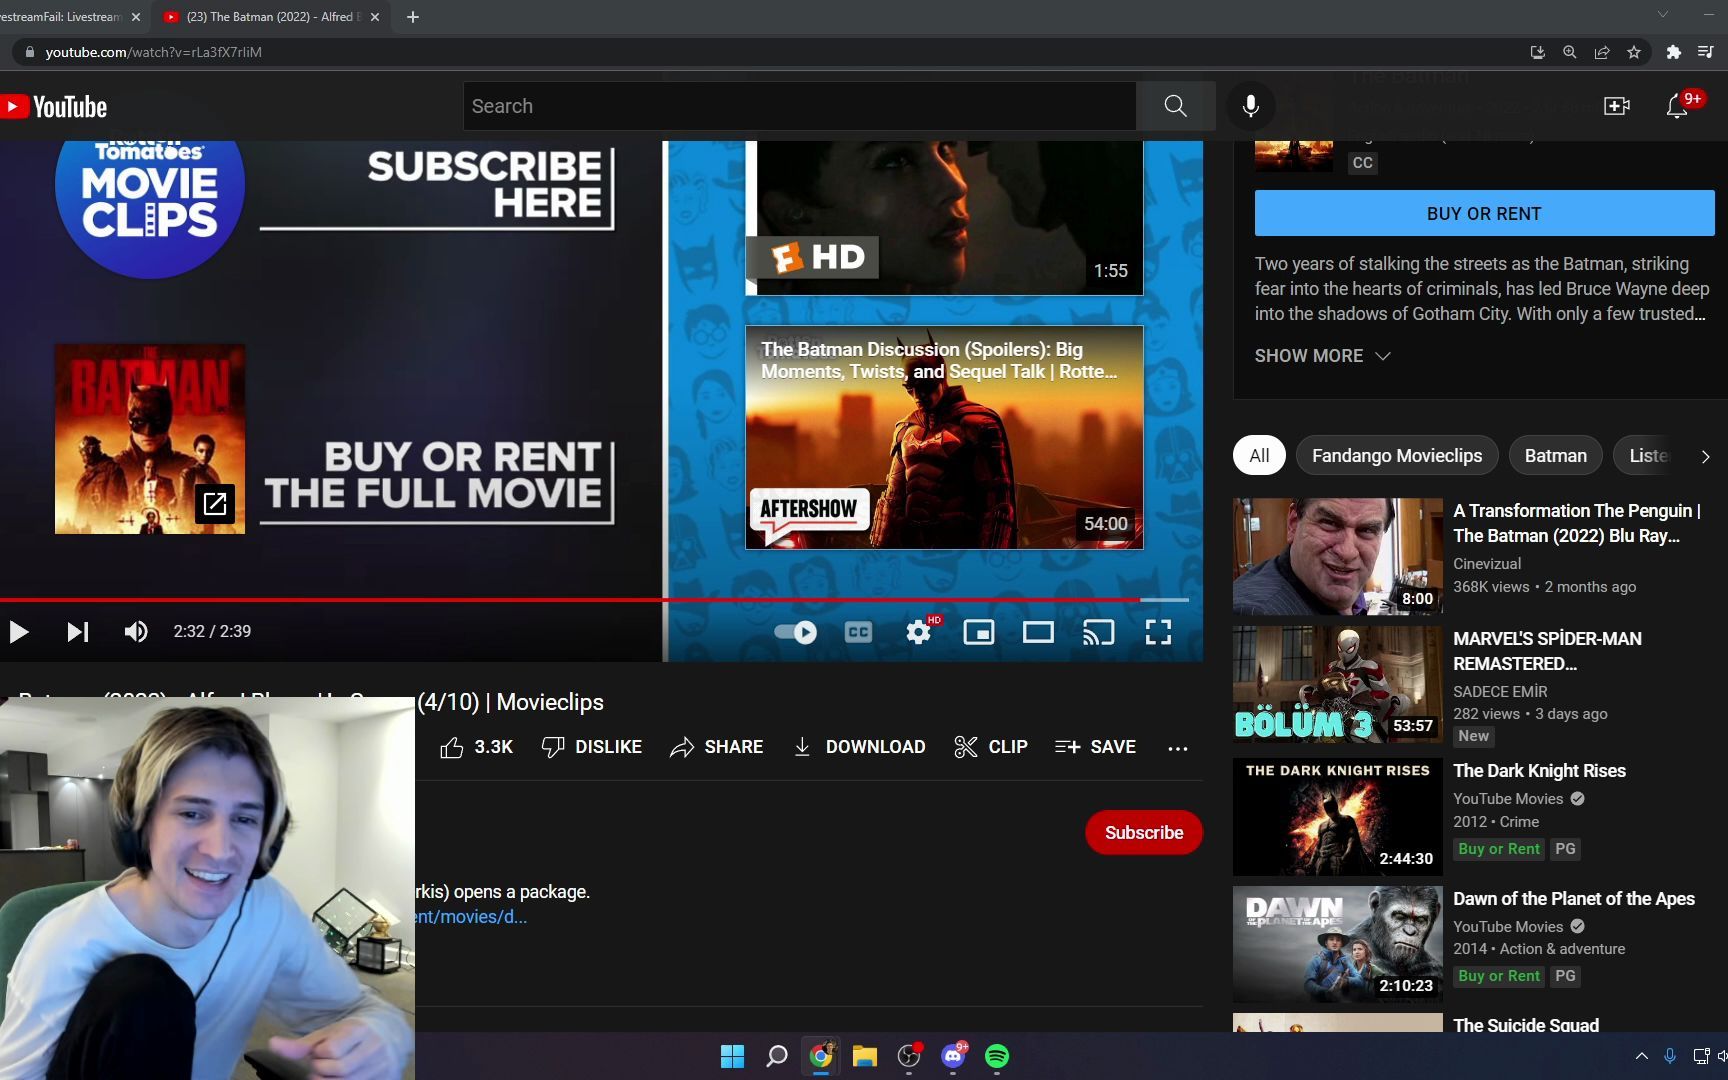Open MARVEL'S SPİDER-MAN REMASTERED video title
This screenshot has height=1080, width=1728.
click(x=1547, y=651)
